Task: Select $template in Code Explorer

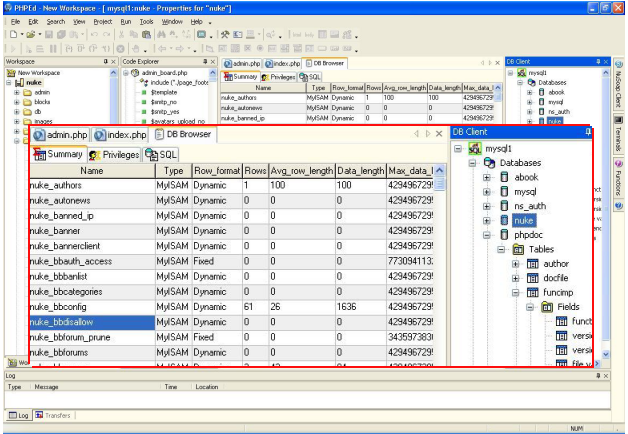Action: click(x=164, y=92)
